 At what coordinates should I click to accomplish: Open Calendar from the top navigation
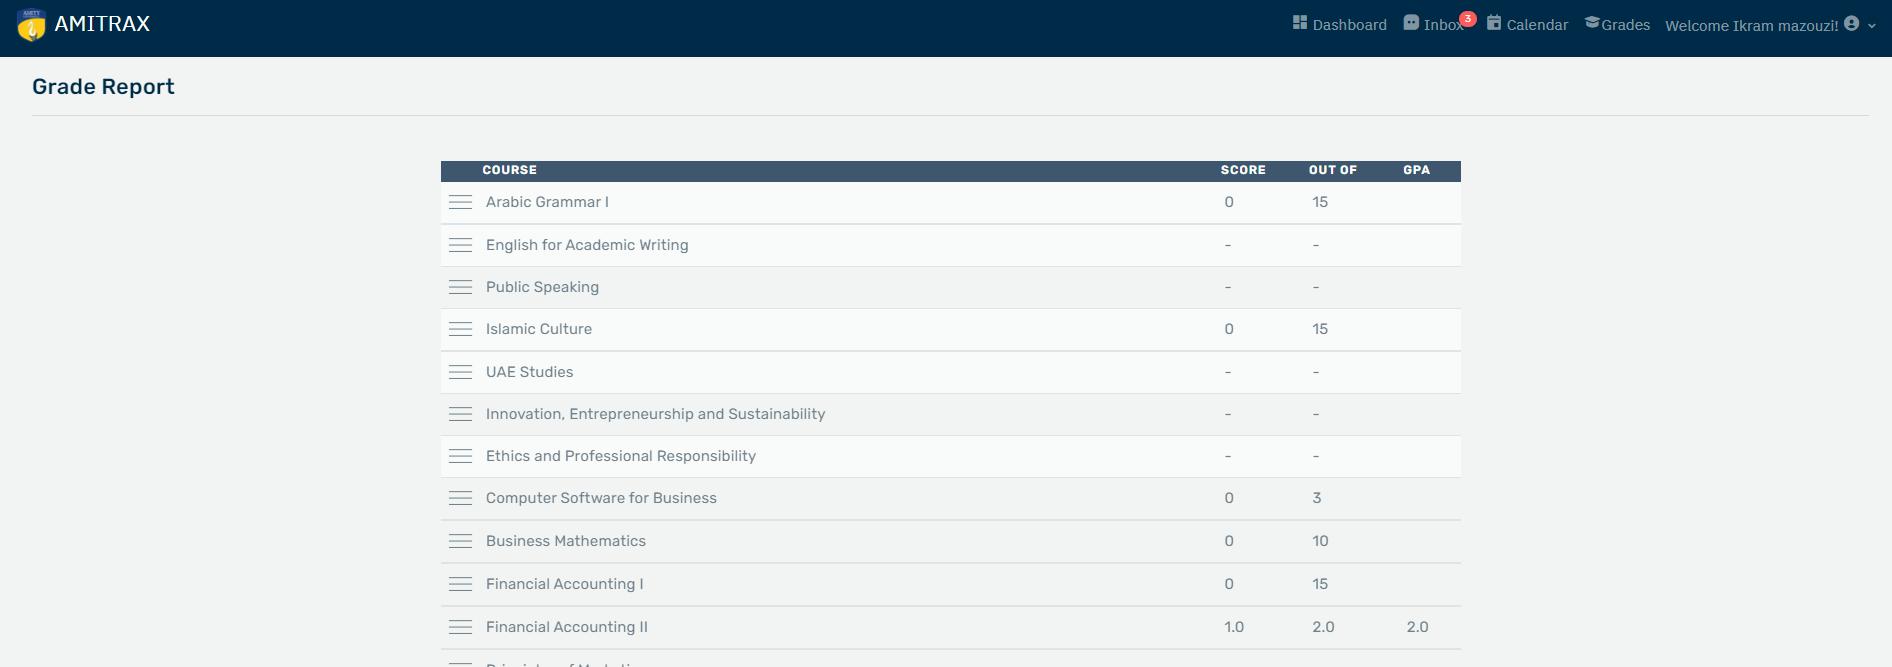[x=1536, y=25]
